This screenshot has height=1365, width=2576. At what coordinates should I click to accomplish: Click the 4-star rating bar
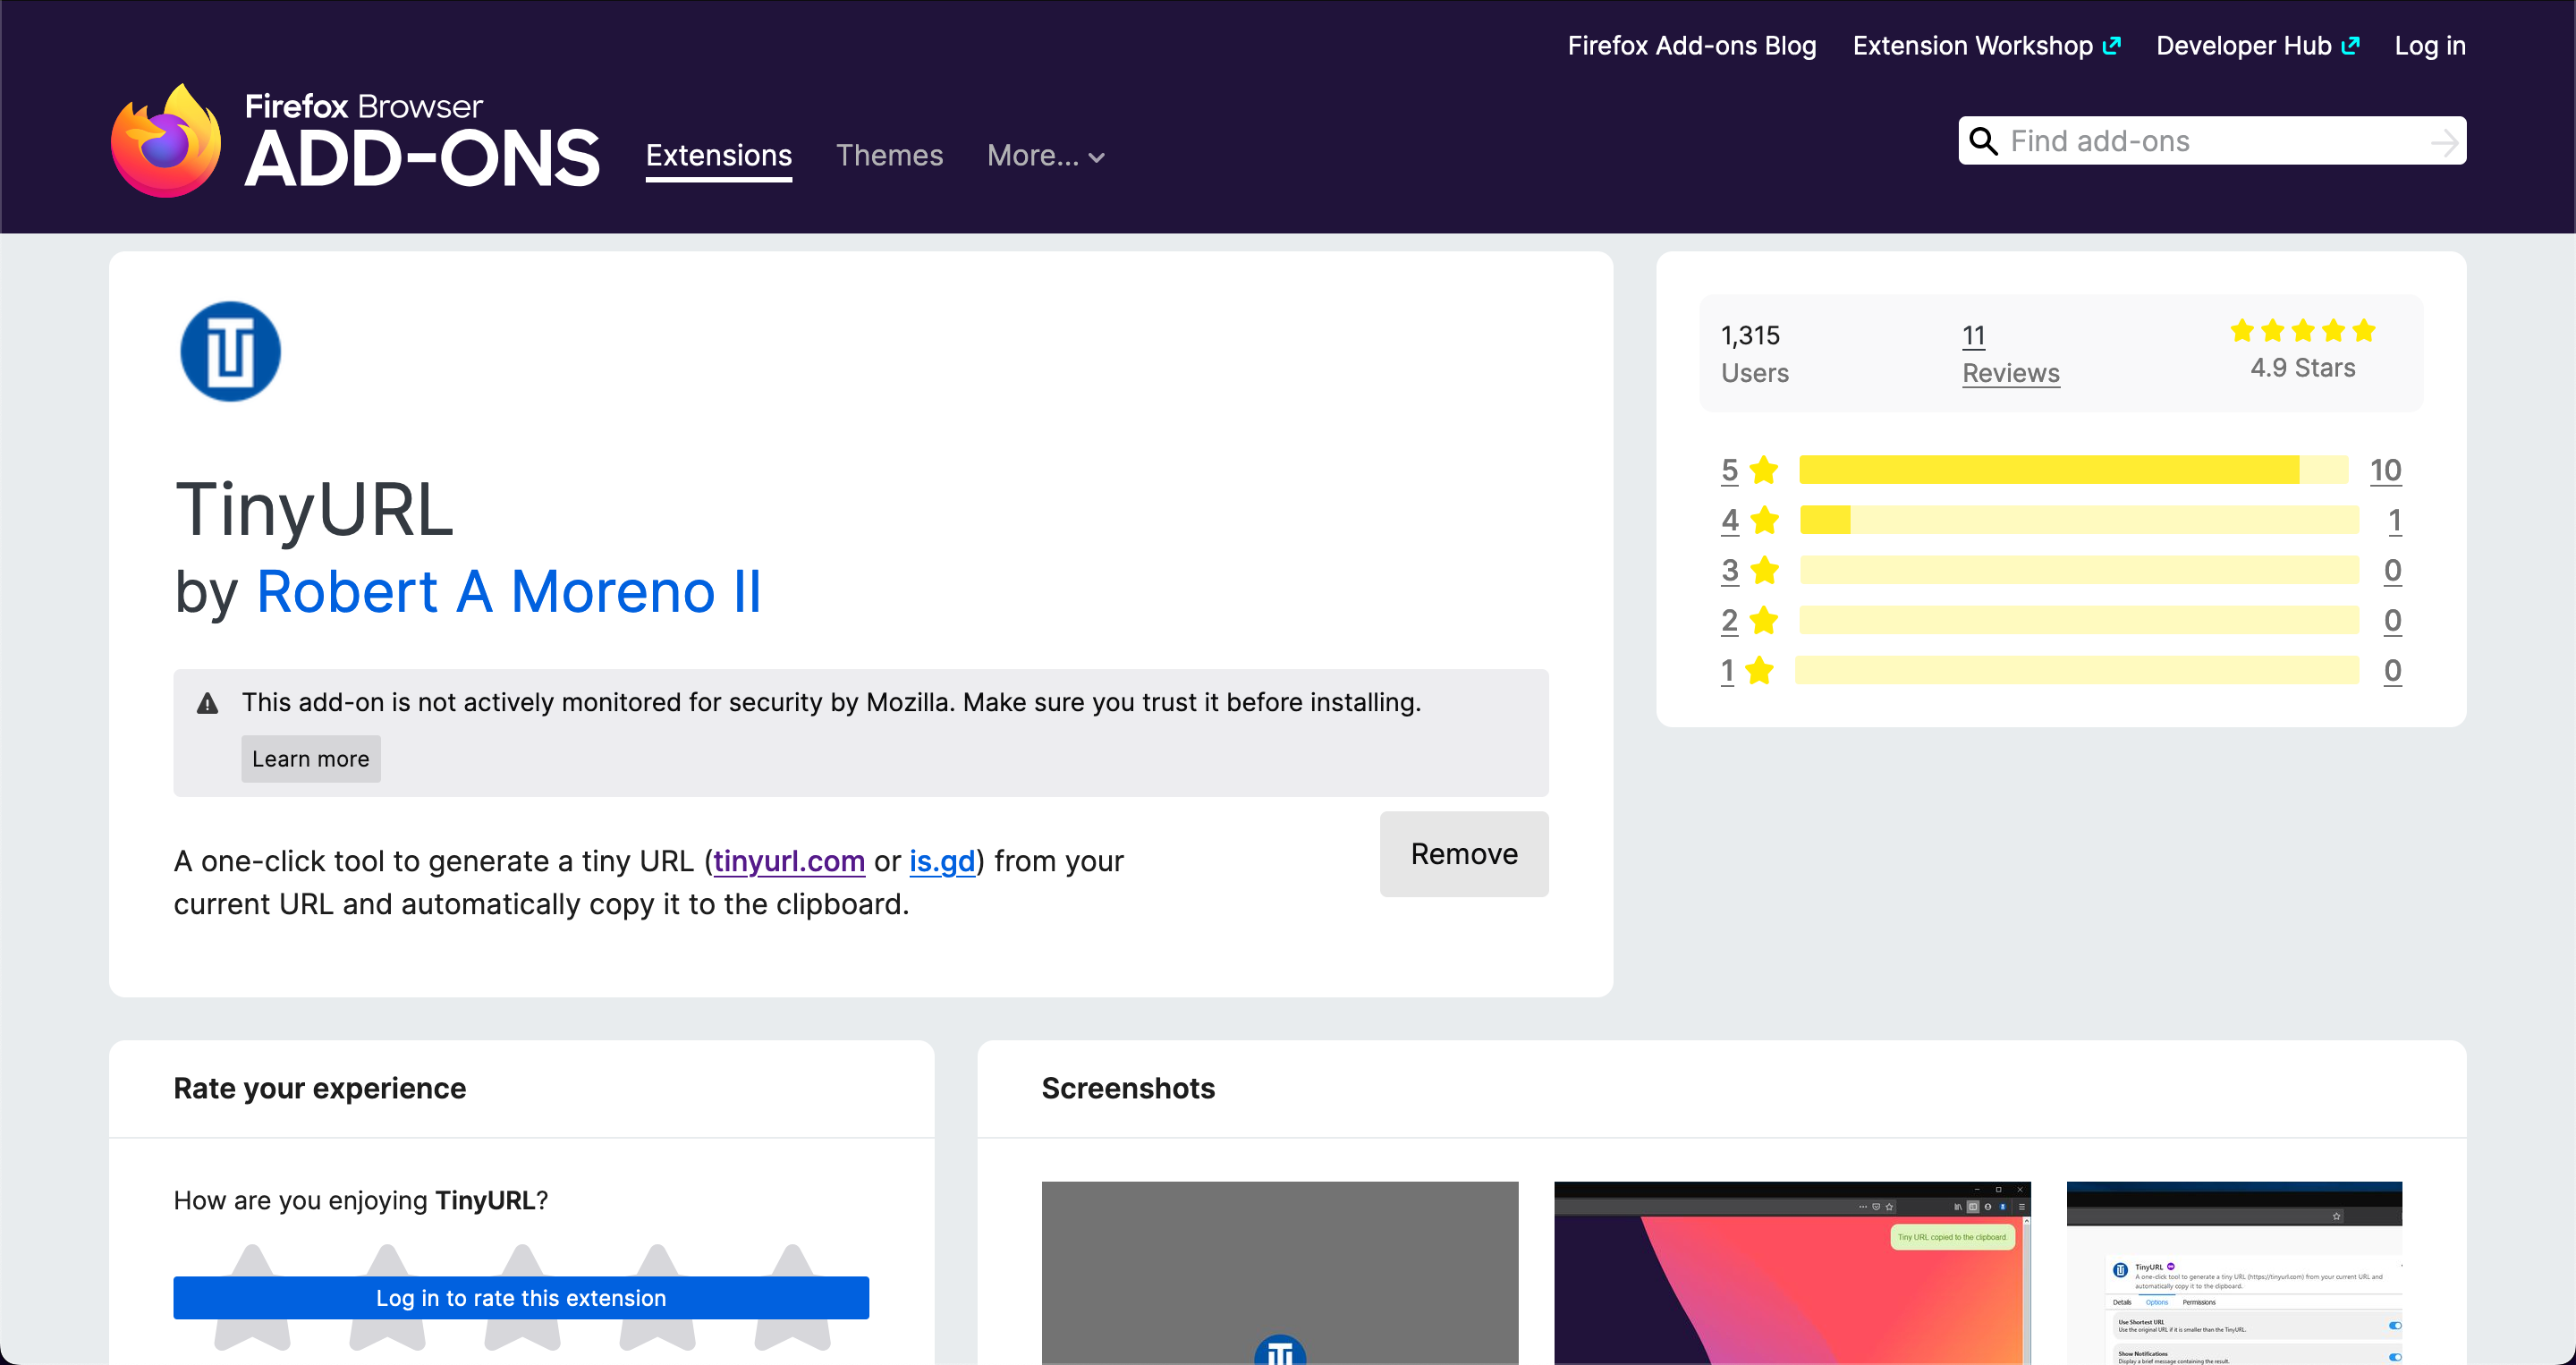tap(2079, 520)
